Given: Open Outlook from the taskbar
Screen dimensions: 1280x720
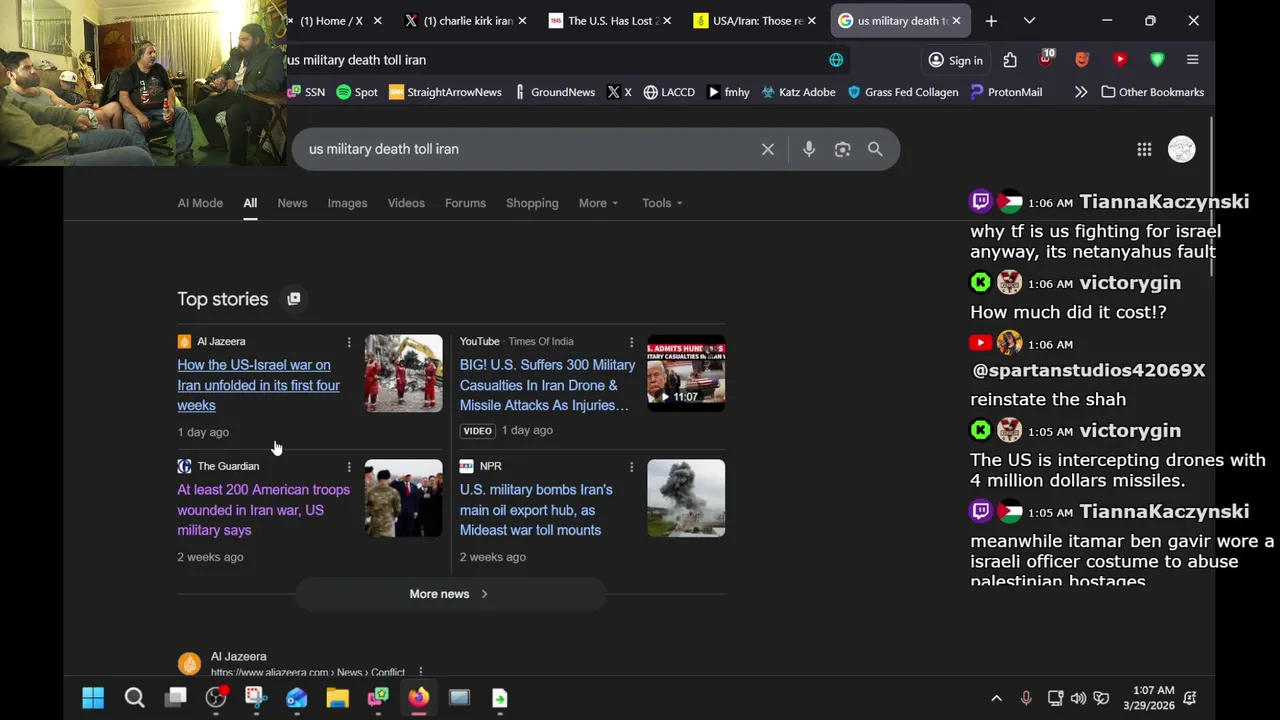Looking at the screenshot, I should tap(297, 698).
